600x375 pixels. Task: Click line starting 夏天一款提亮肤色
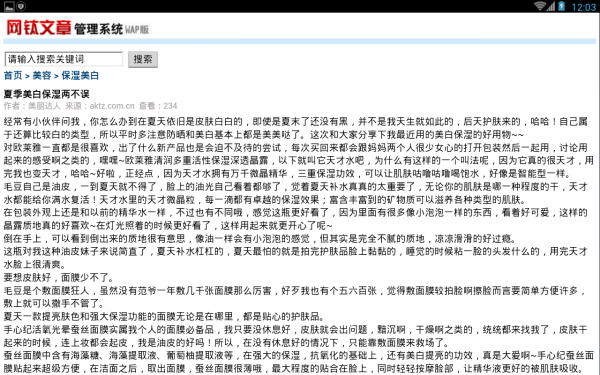pyautogui.click(x=164, y=317)
